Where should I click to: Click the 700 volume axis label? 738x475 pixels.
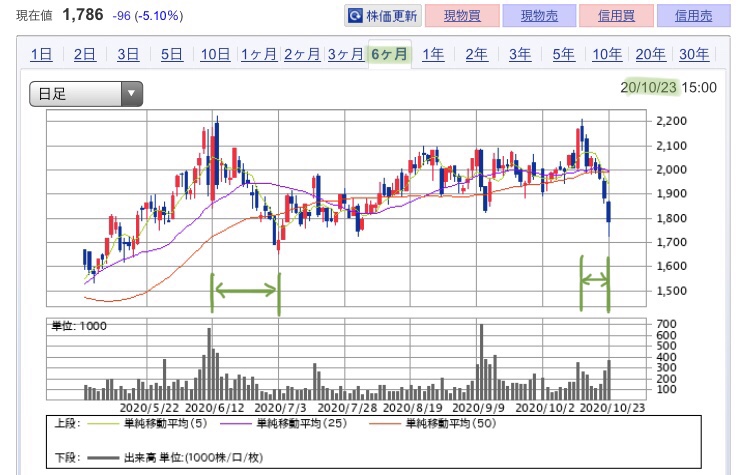[x=666, y=324]
